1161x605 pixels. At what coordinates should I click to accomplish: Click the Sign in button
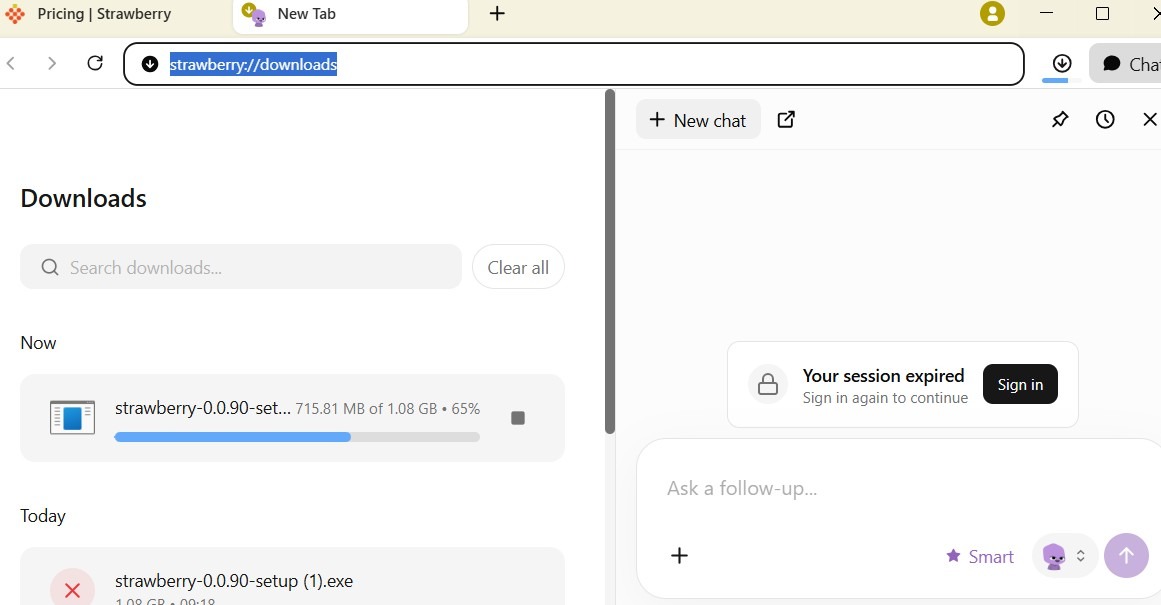1020,385
